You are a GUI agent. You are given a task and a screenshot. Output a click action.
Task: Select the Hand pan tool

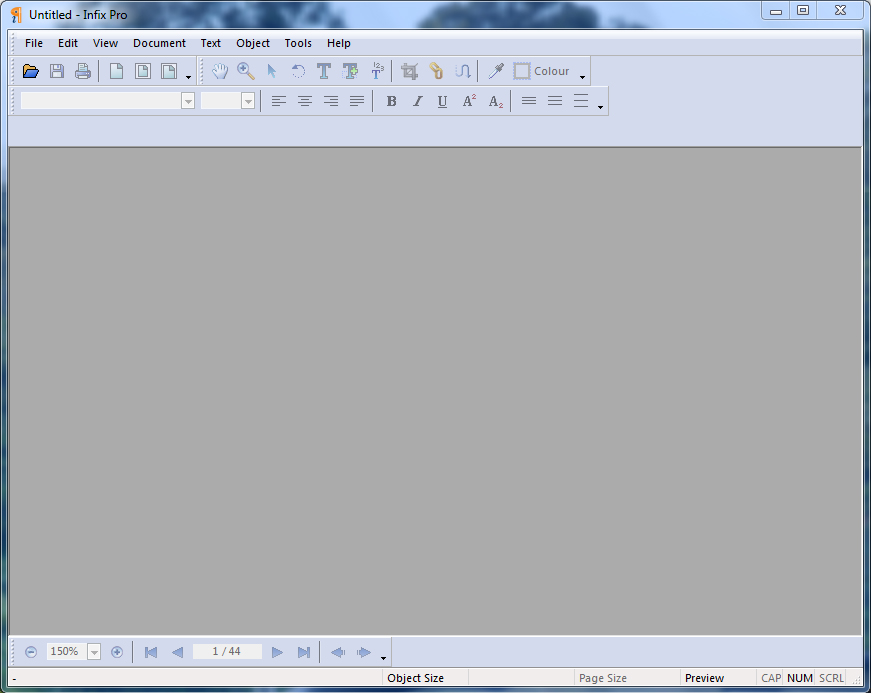click(219, 71)
